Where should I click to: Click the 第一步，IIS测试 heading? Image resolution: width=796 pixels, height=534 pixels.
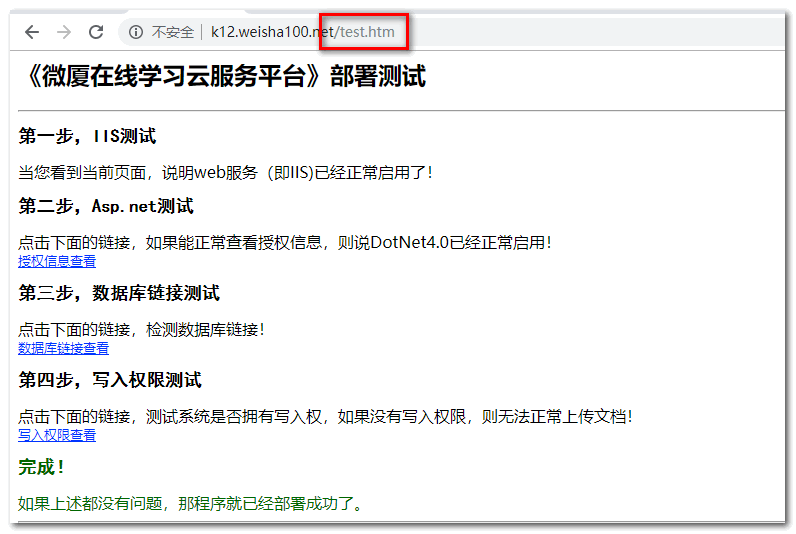(87, 136)
